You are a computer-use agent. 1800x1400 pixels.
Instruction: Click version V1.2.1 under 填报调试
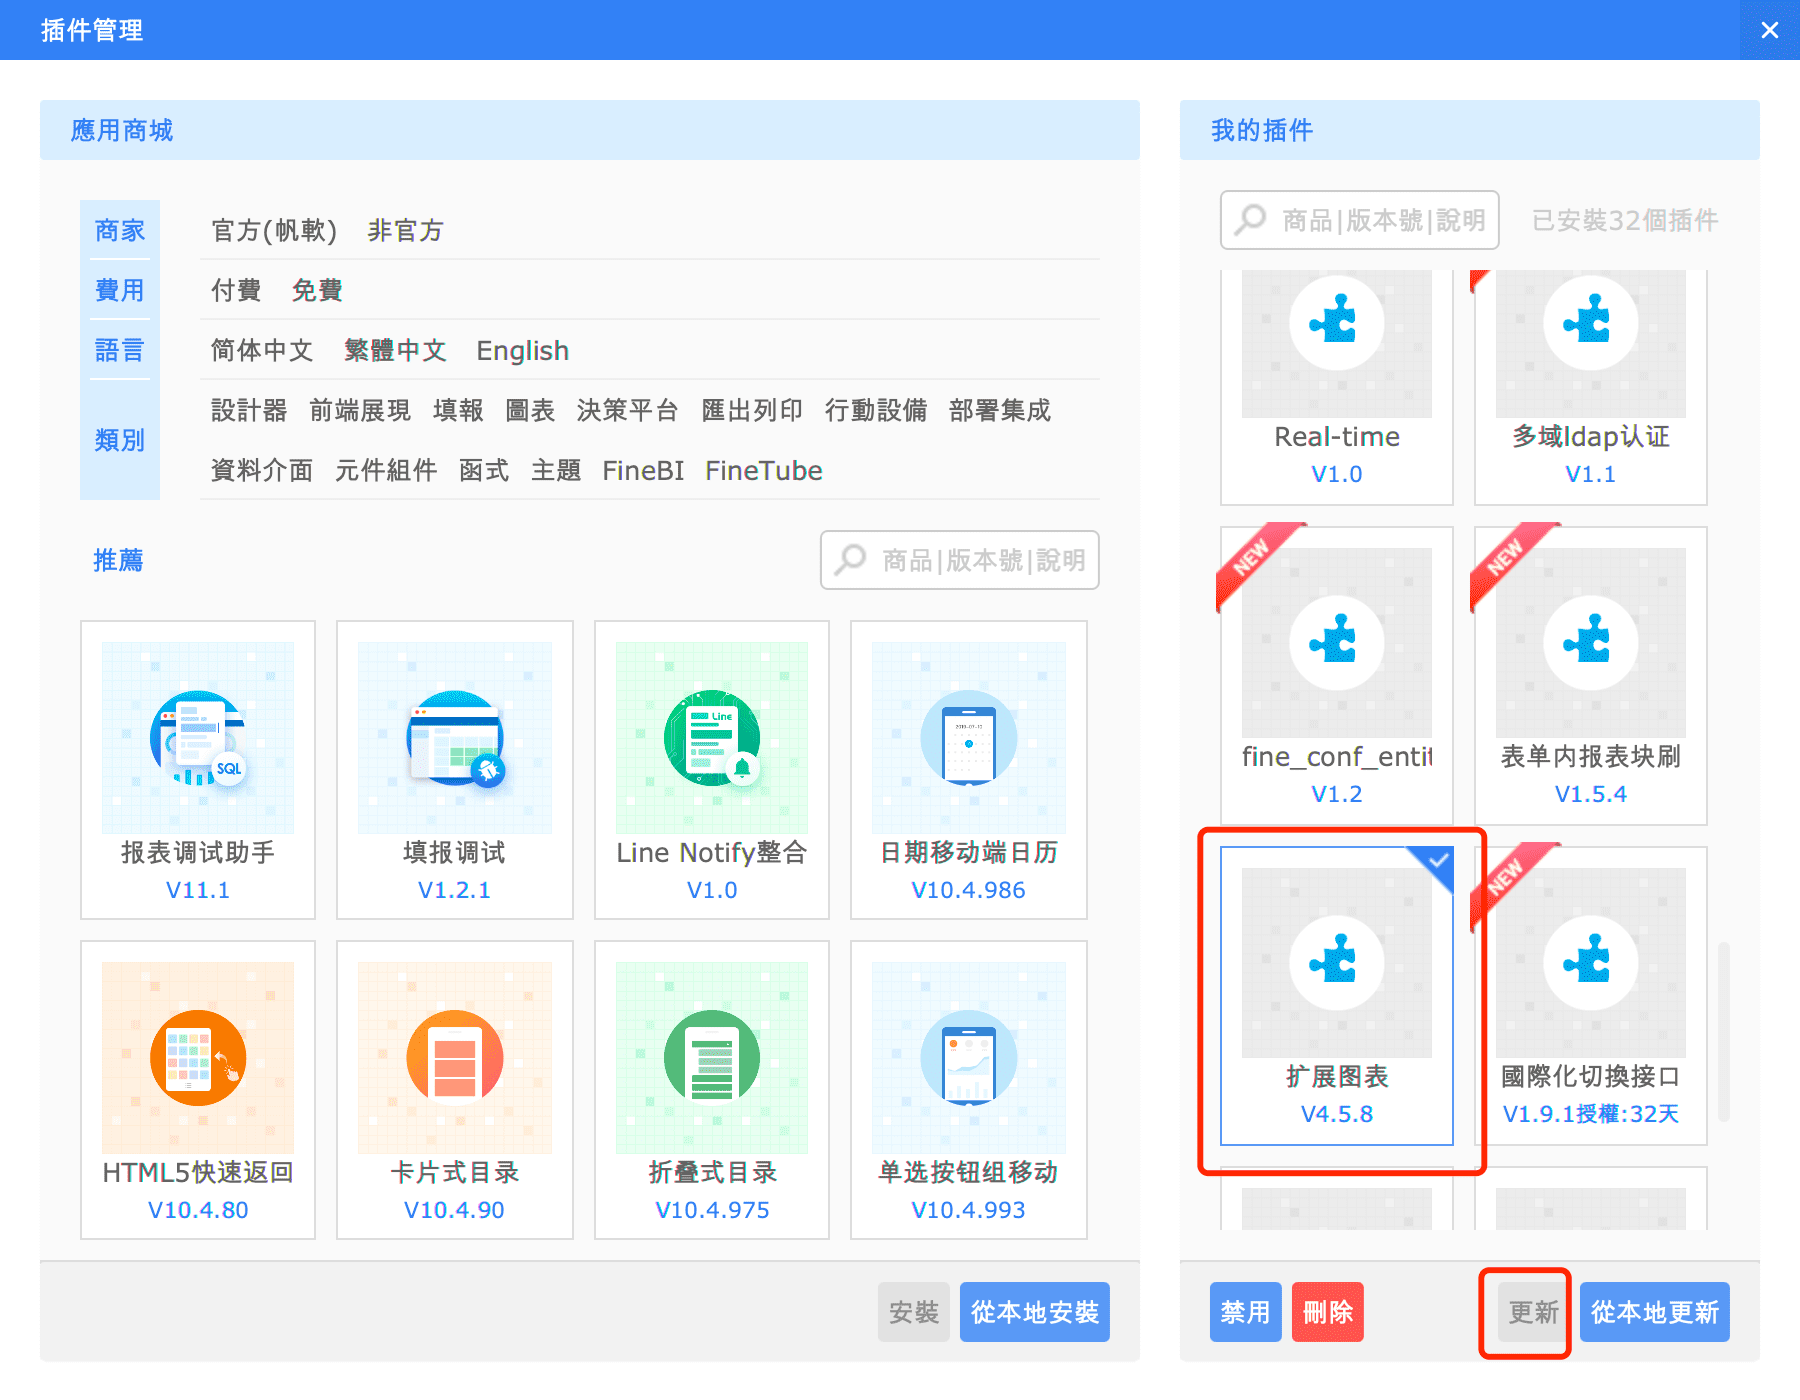(455, 890)
